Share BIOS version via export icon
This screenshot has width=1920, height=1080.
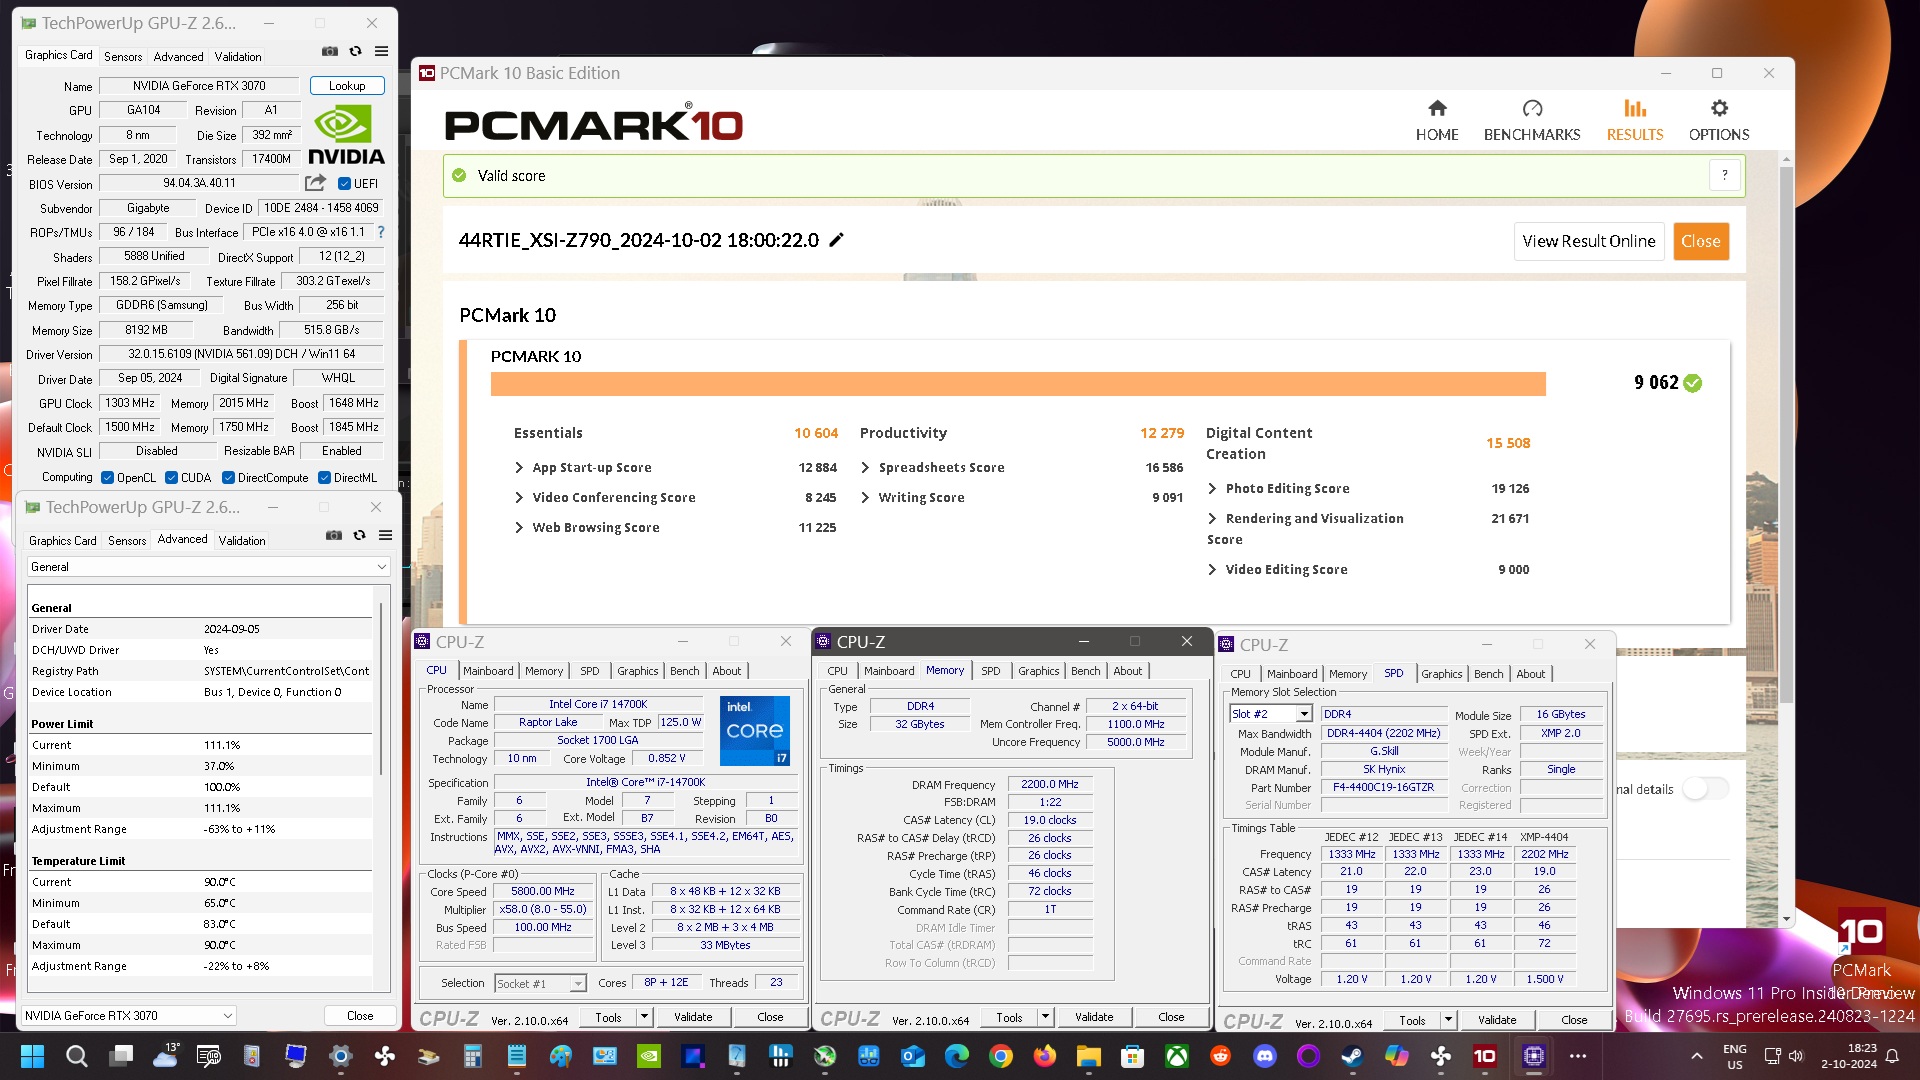click(315, 183)
